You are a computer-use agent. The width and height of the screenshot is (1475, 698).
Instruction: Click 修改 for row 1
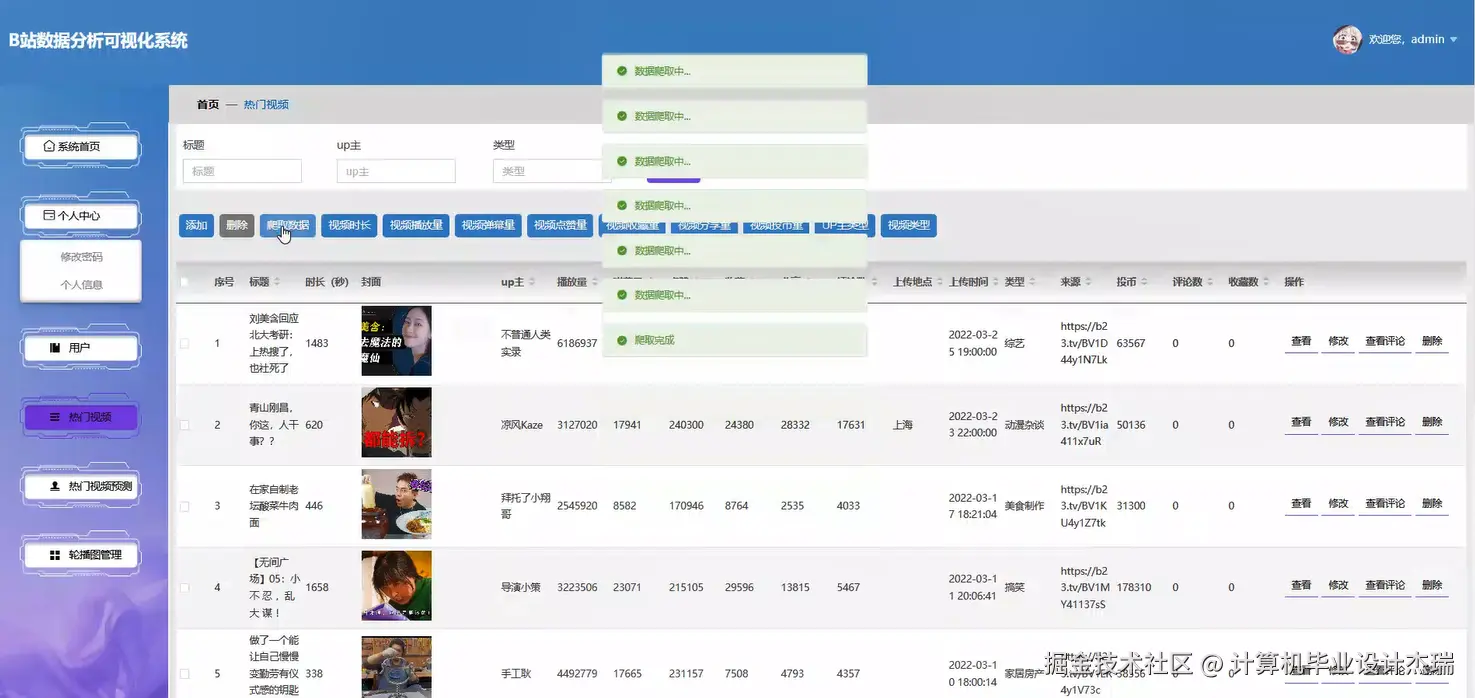[1338, 342]
